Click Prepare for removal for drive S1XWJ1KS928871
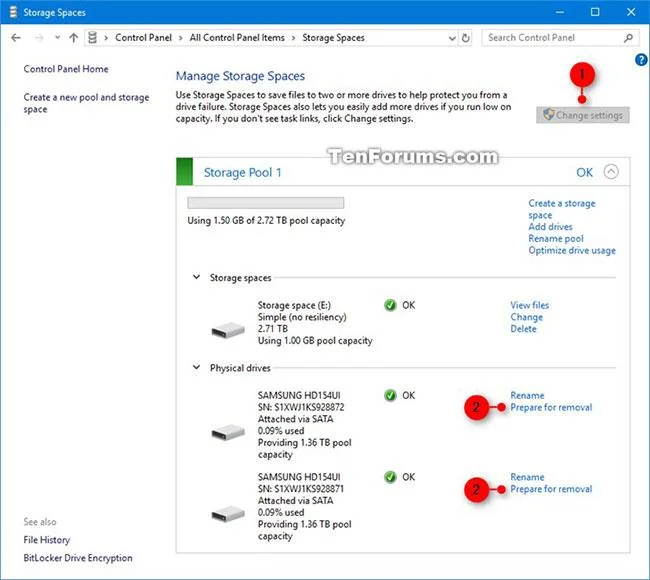The image size is (650, 580). (x=551, y=489)
